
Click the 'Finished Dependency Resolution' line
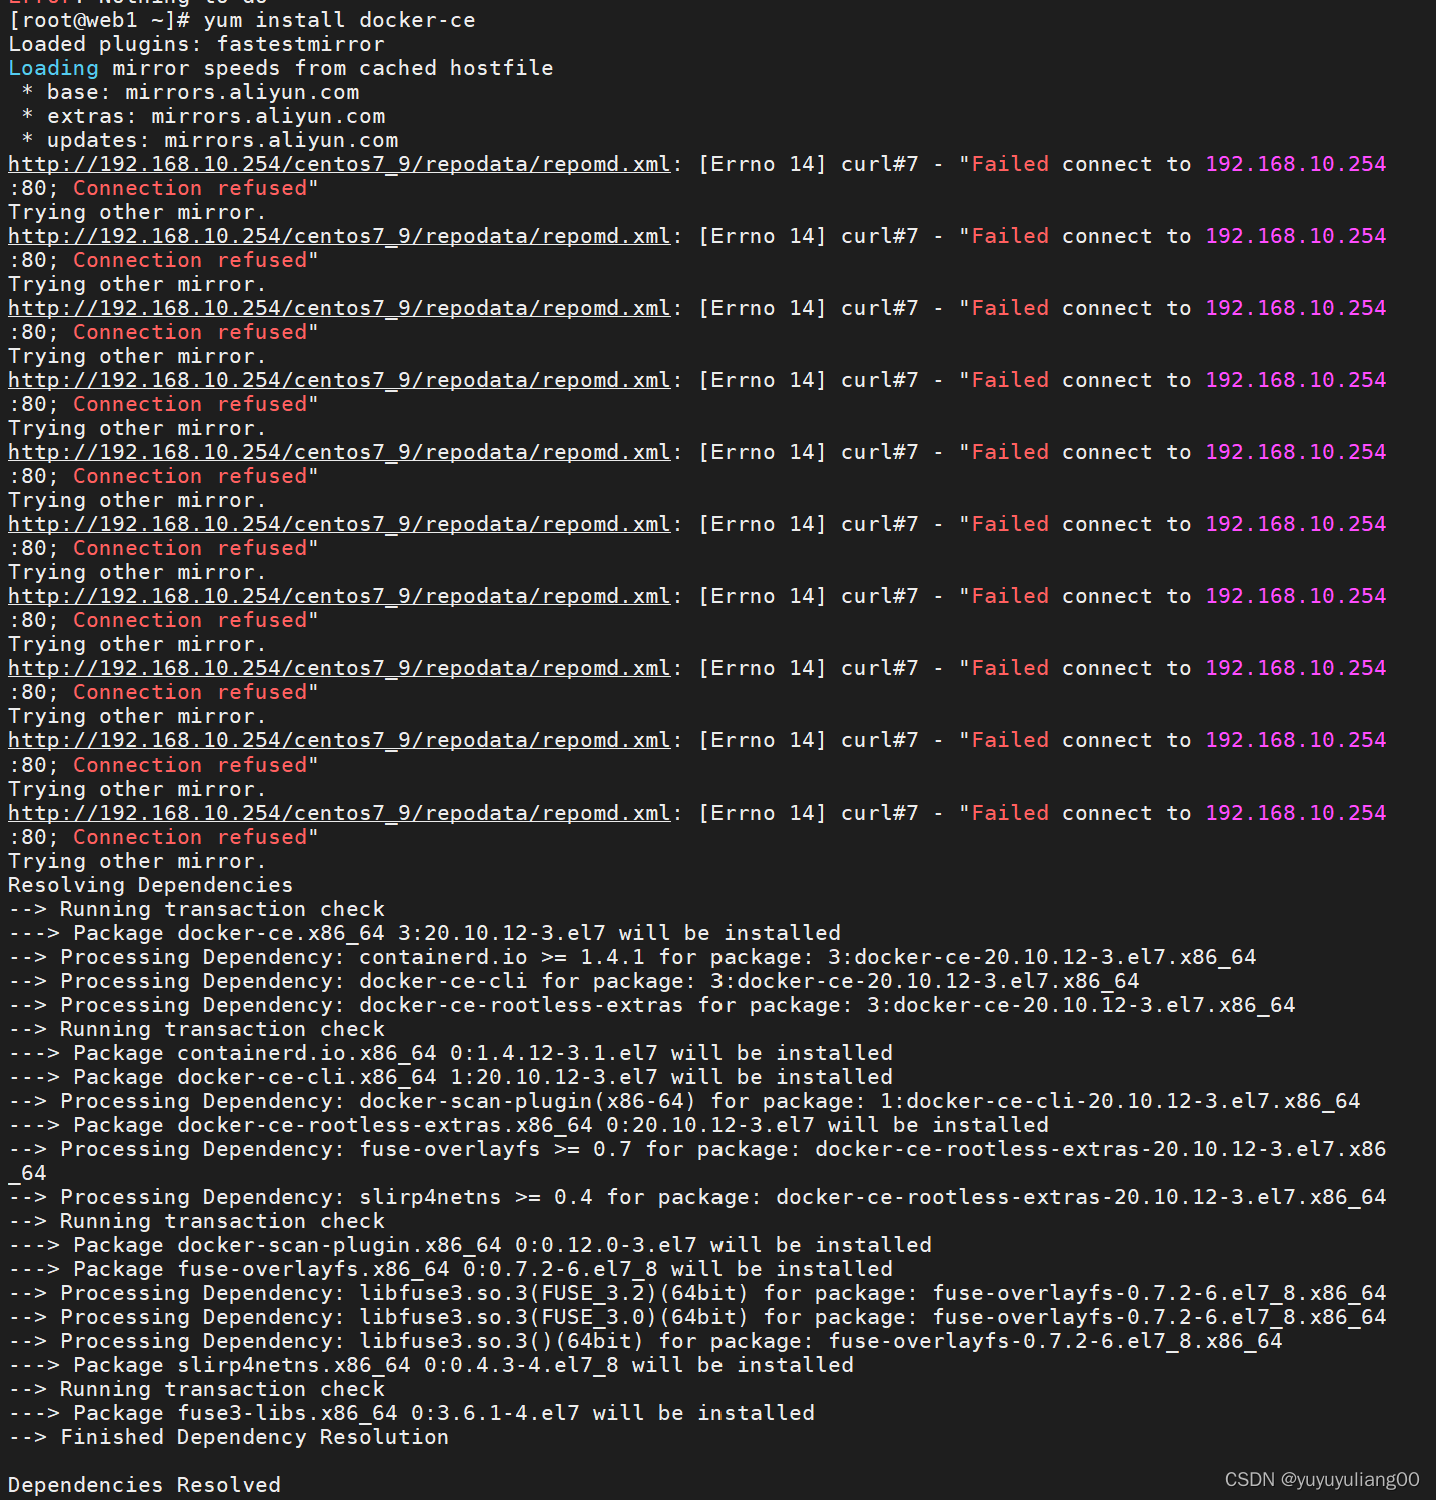(229, 1437)
